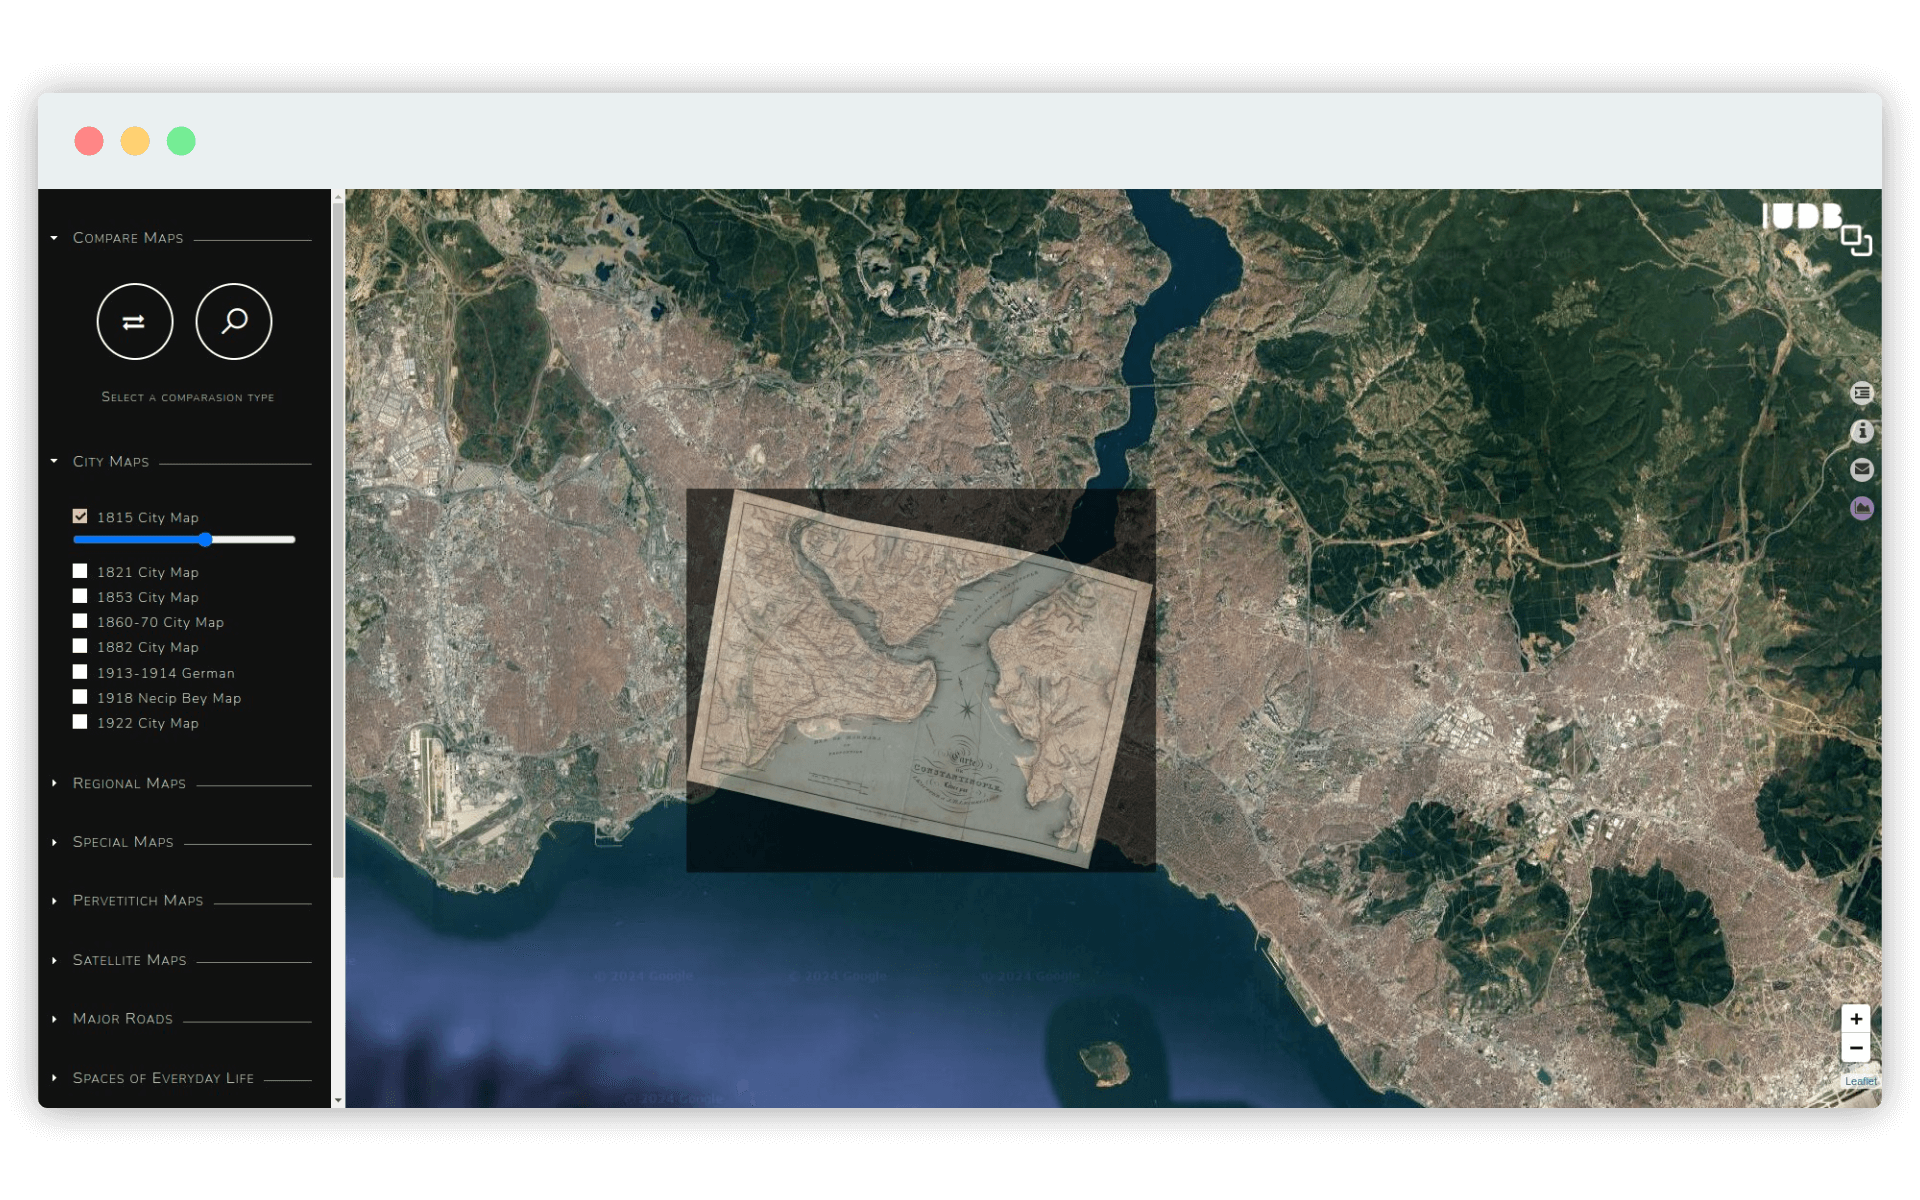1920x1200 pixels.
Task: Click the 'City Maps' heading text
Action: pyautogui.click(x=111, y=461)
